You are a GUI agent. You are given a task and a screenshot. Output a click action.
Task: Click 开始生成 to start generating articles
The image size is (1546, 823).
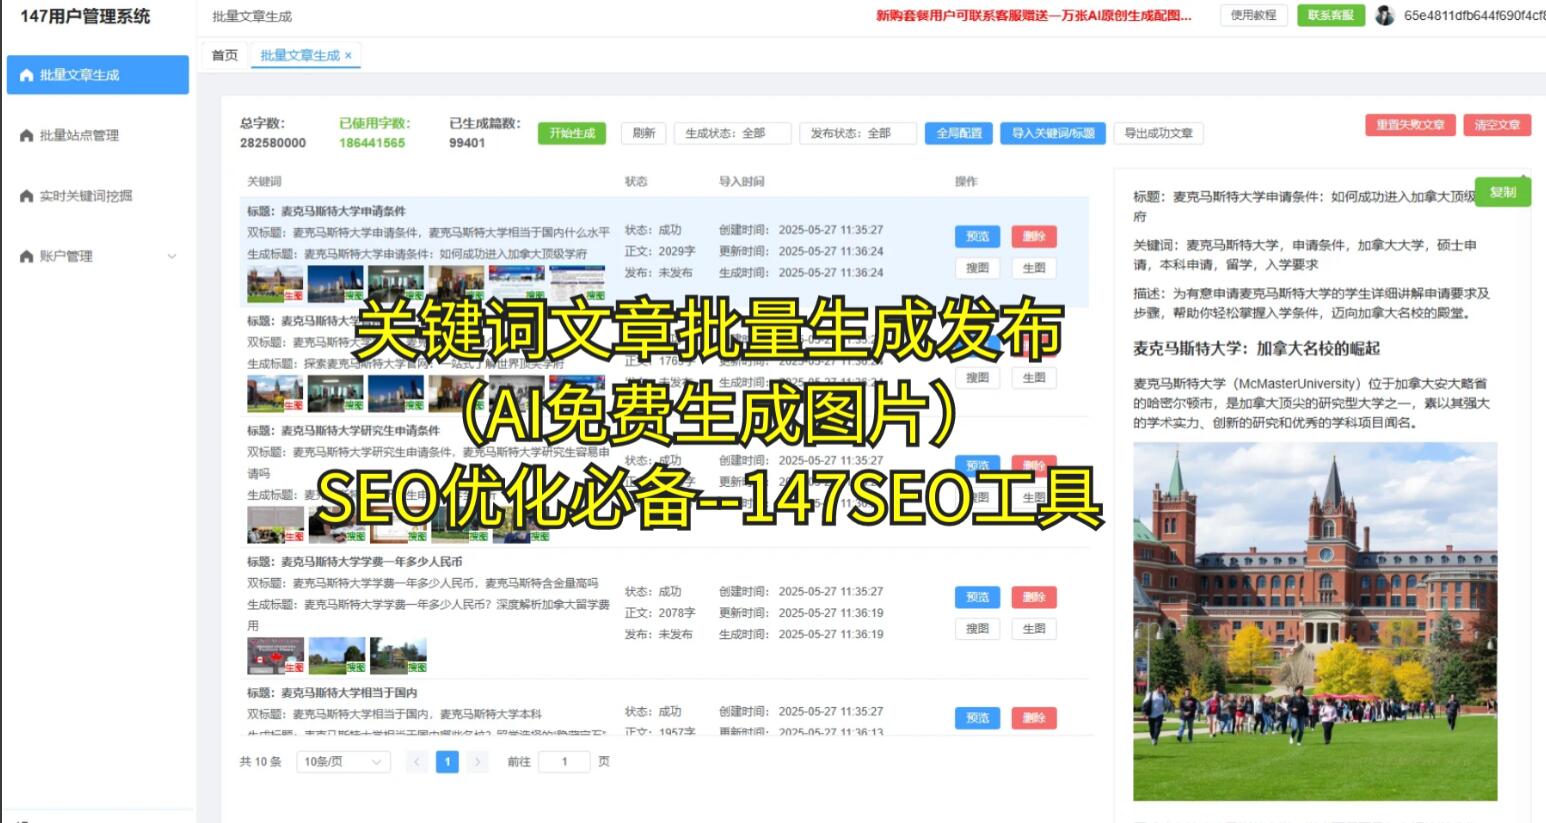[570, 132]
